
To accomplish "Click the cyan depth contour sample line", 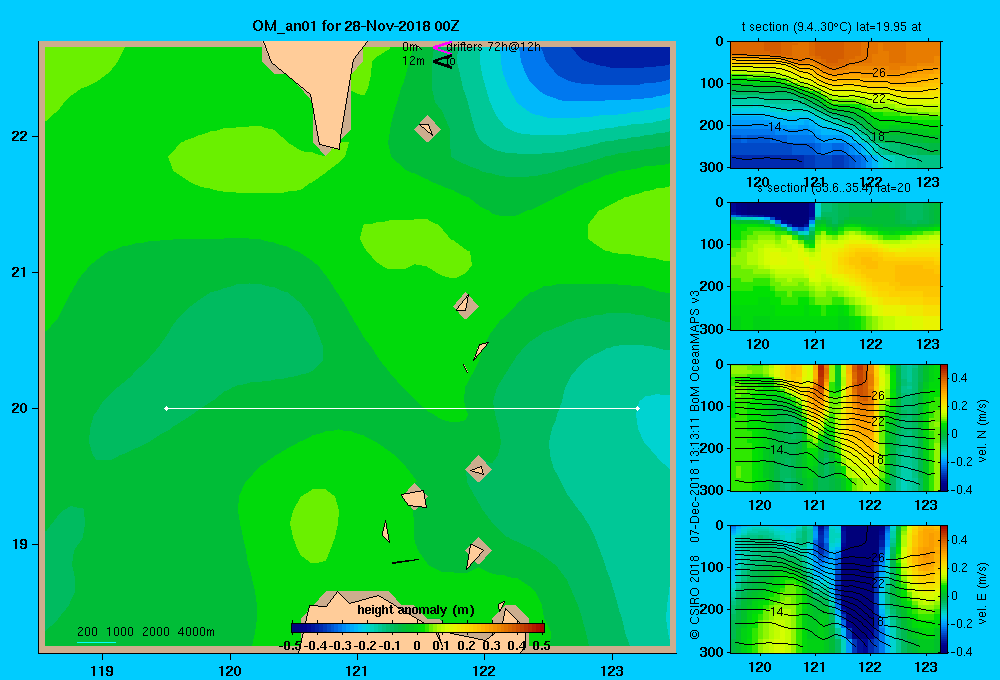I will point(96,642).
